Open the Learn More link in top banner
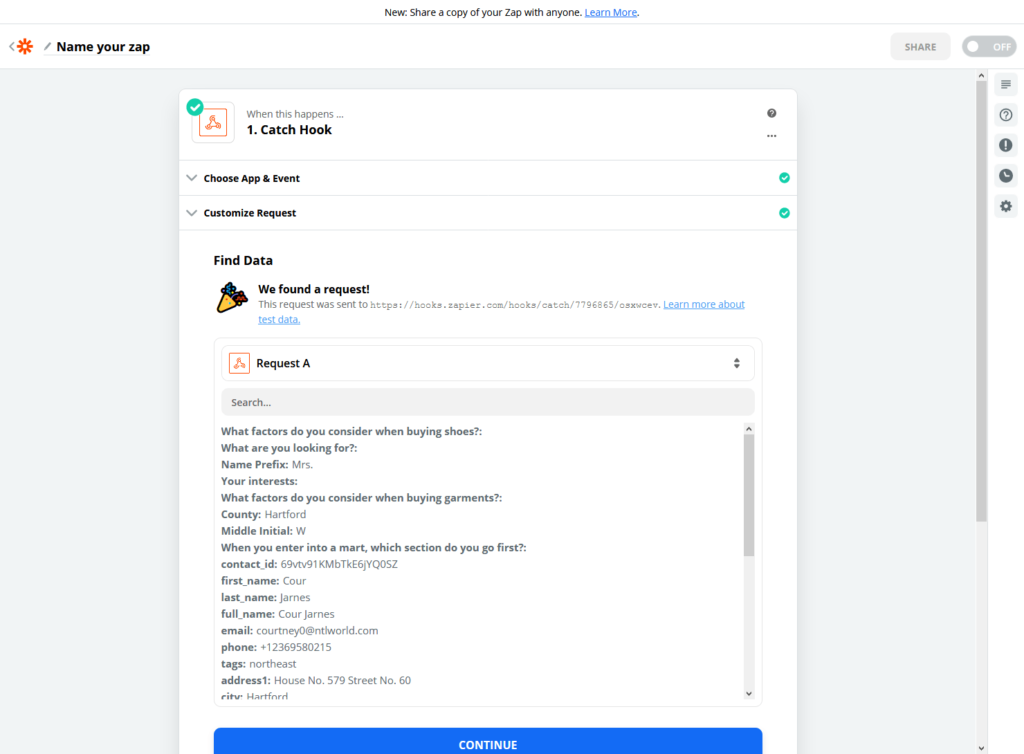Image resolution: width=1024 pixels, height=754 pixels. (x=611, y=12)
